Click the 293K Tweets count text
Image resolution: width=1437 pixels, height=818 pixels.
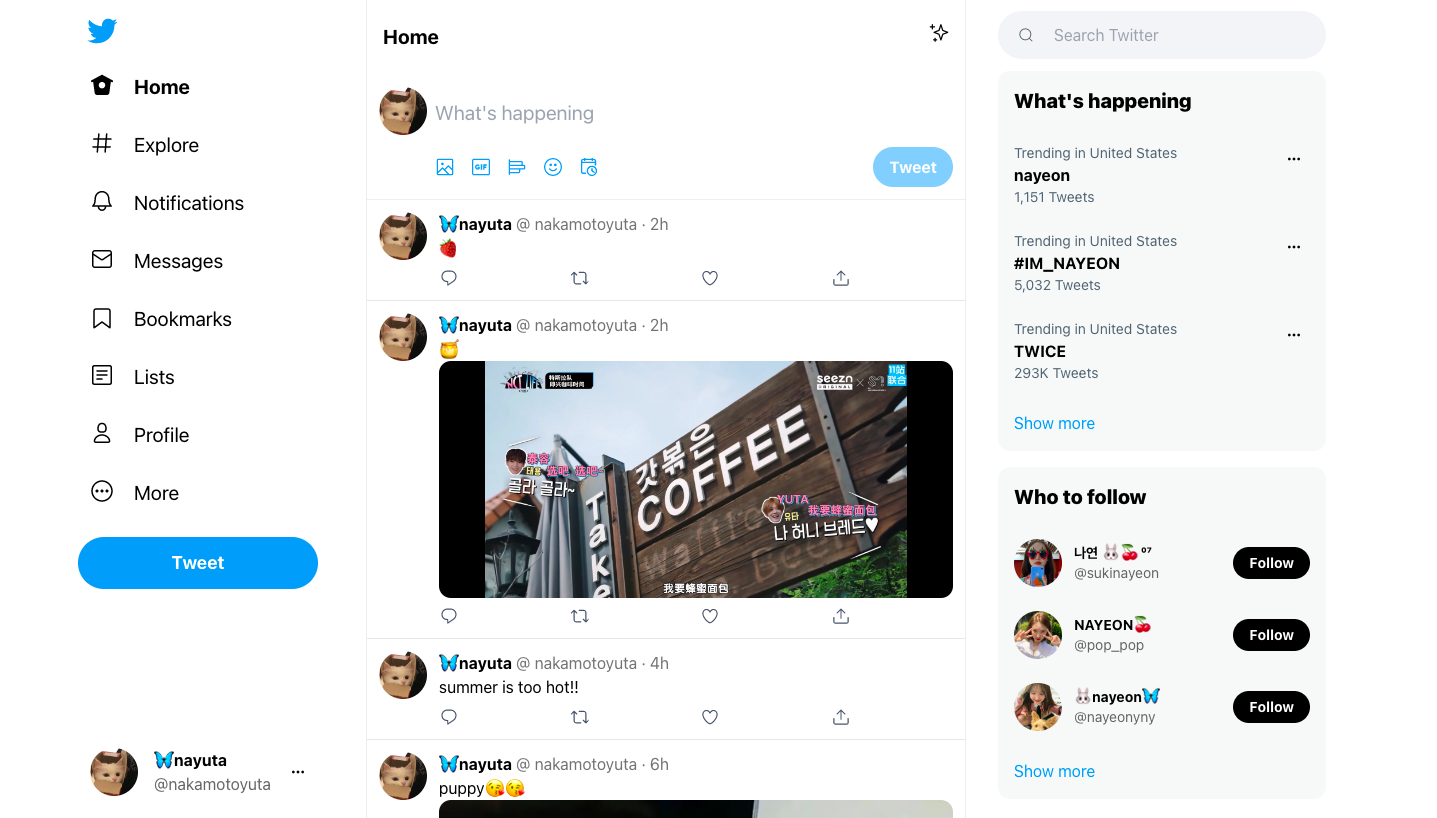pos(1056,373)
